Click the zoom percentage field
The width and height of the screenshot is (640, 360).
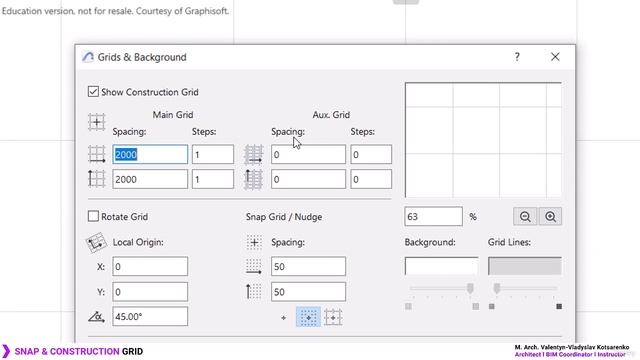[x=433, y=216]
